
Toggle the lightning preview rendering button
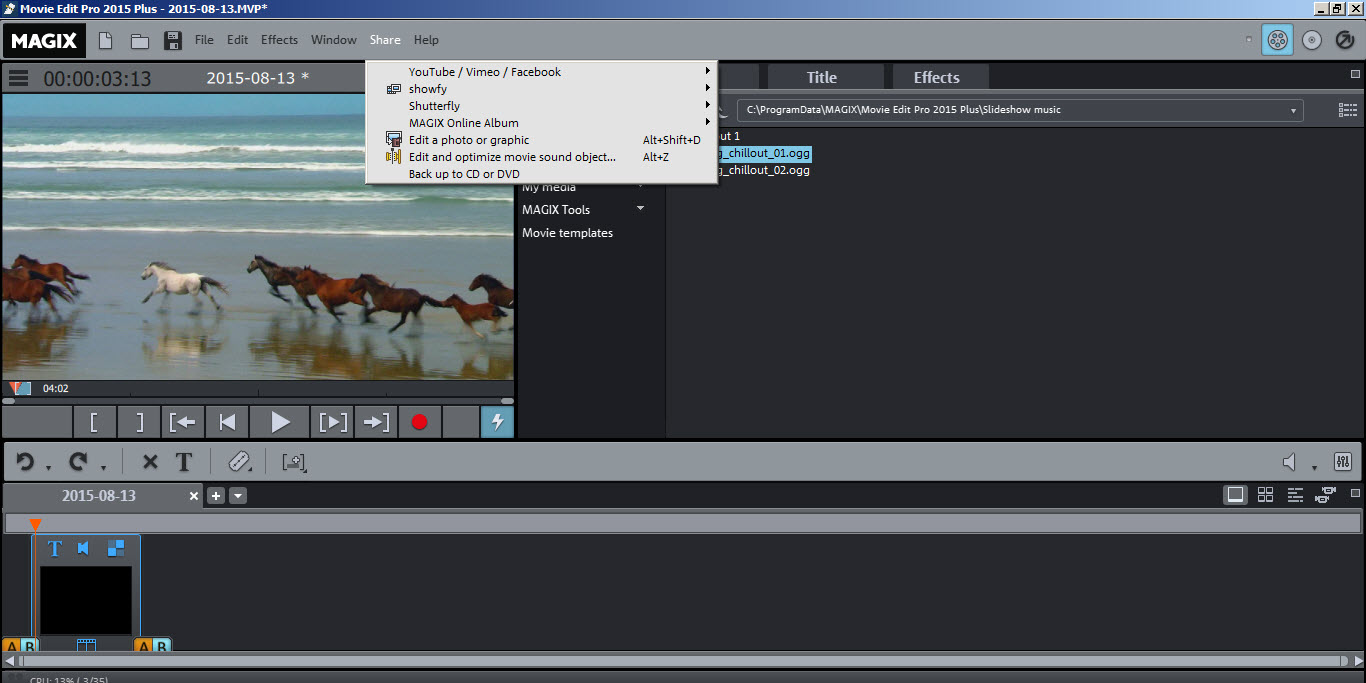497,422
